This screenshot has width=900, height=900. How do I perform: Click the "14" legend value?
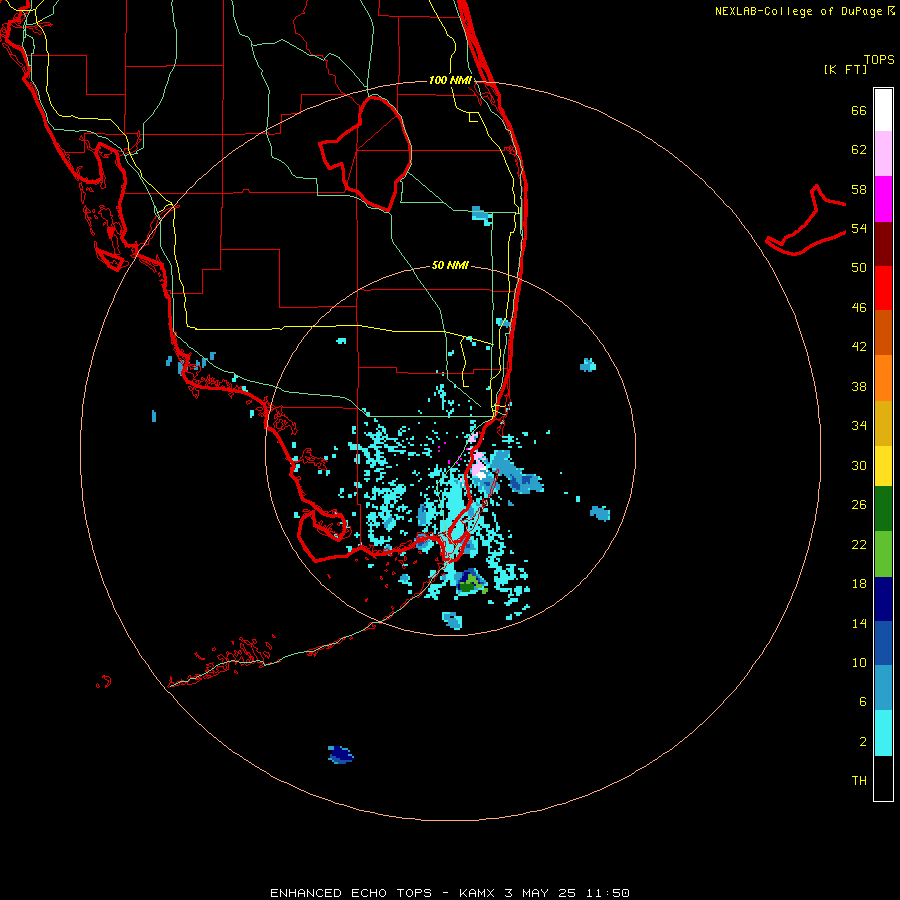[x=859, y=623]
